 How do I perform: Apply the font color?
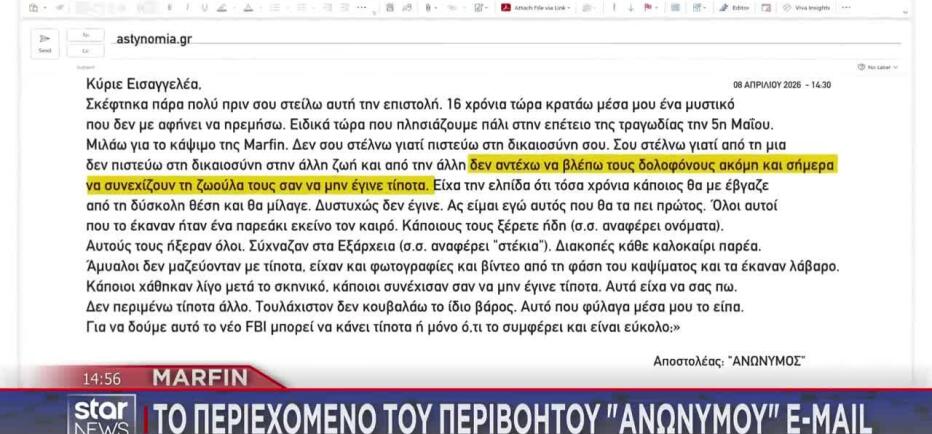[x=248, y=8]
